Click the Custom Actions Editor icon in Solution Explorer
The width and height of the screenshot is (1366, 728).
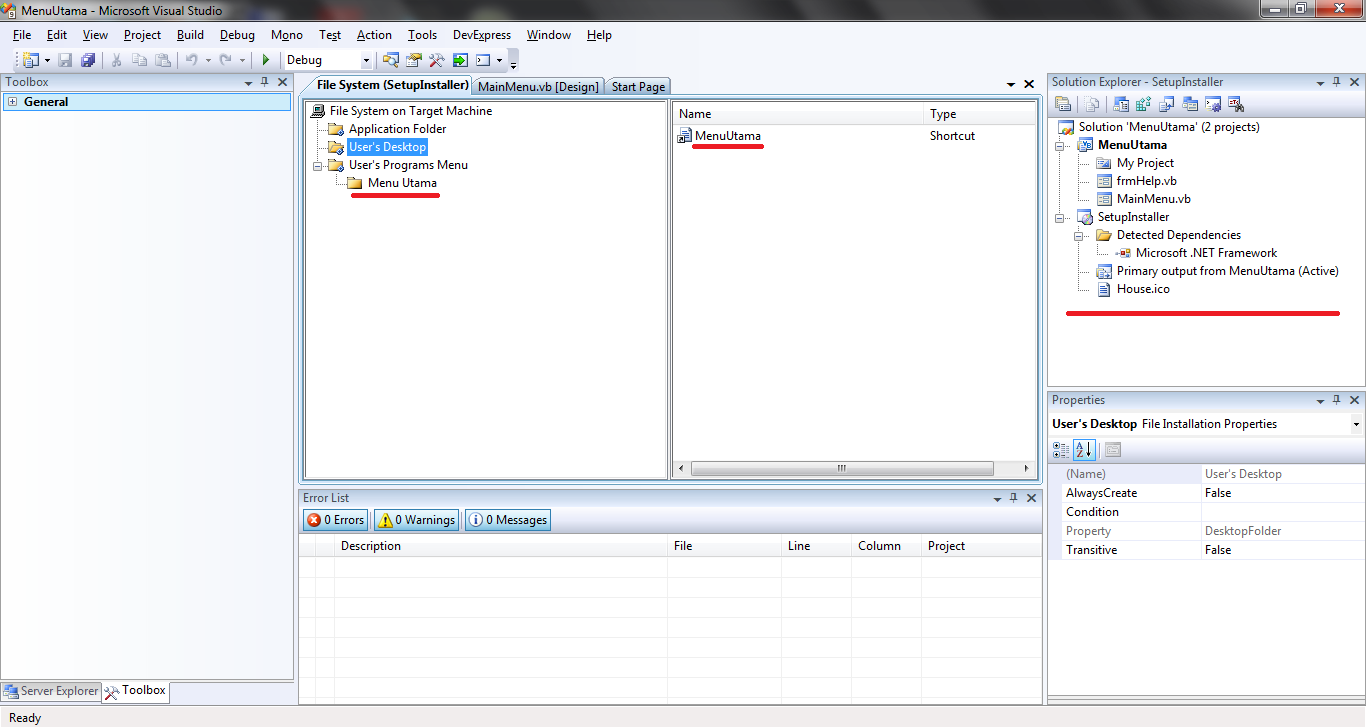tap(1213, 103)
